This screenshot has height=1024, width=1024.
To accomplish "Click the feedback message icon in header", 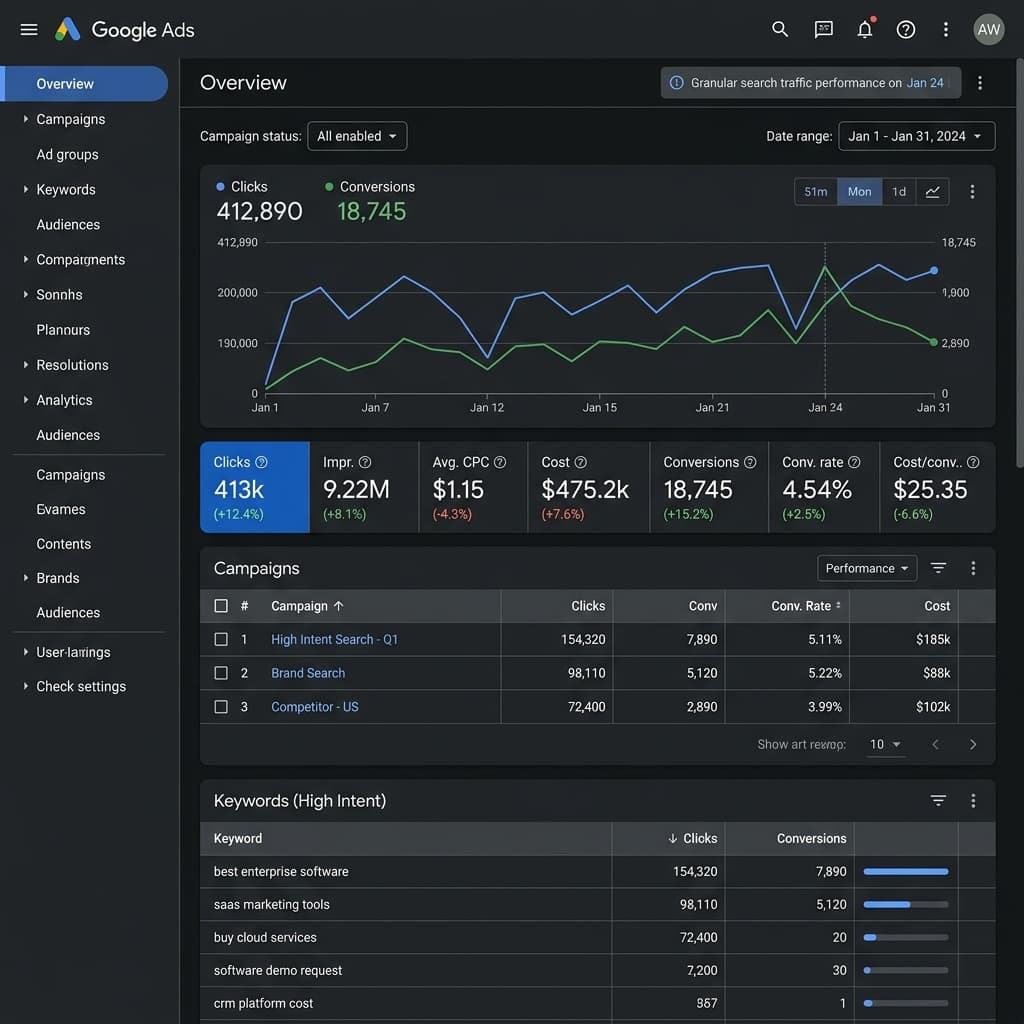I will point(824,30).
